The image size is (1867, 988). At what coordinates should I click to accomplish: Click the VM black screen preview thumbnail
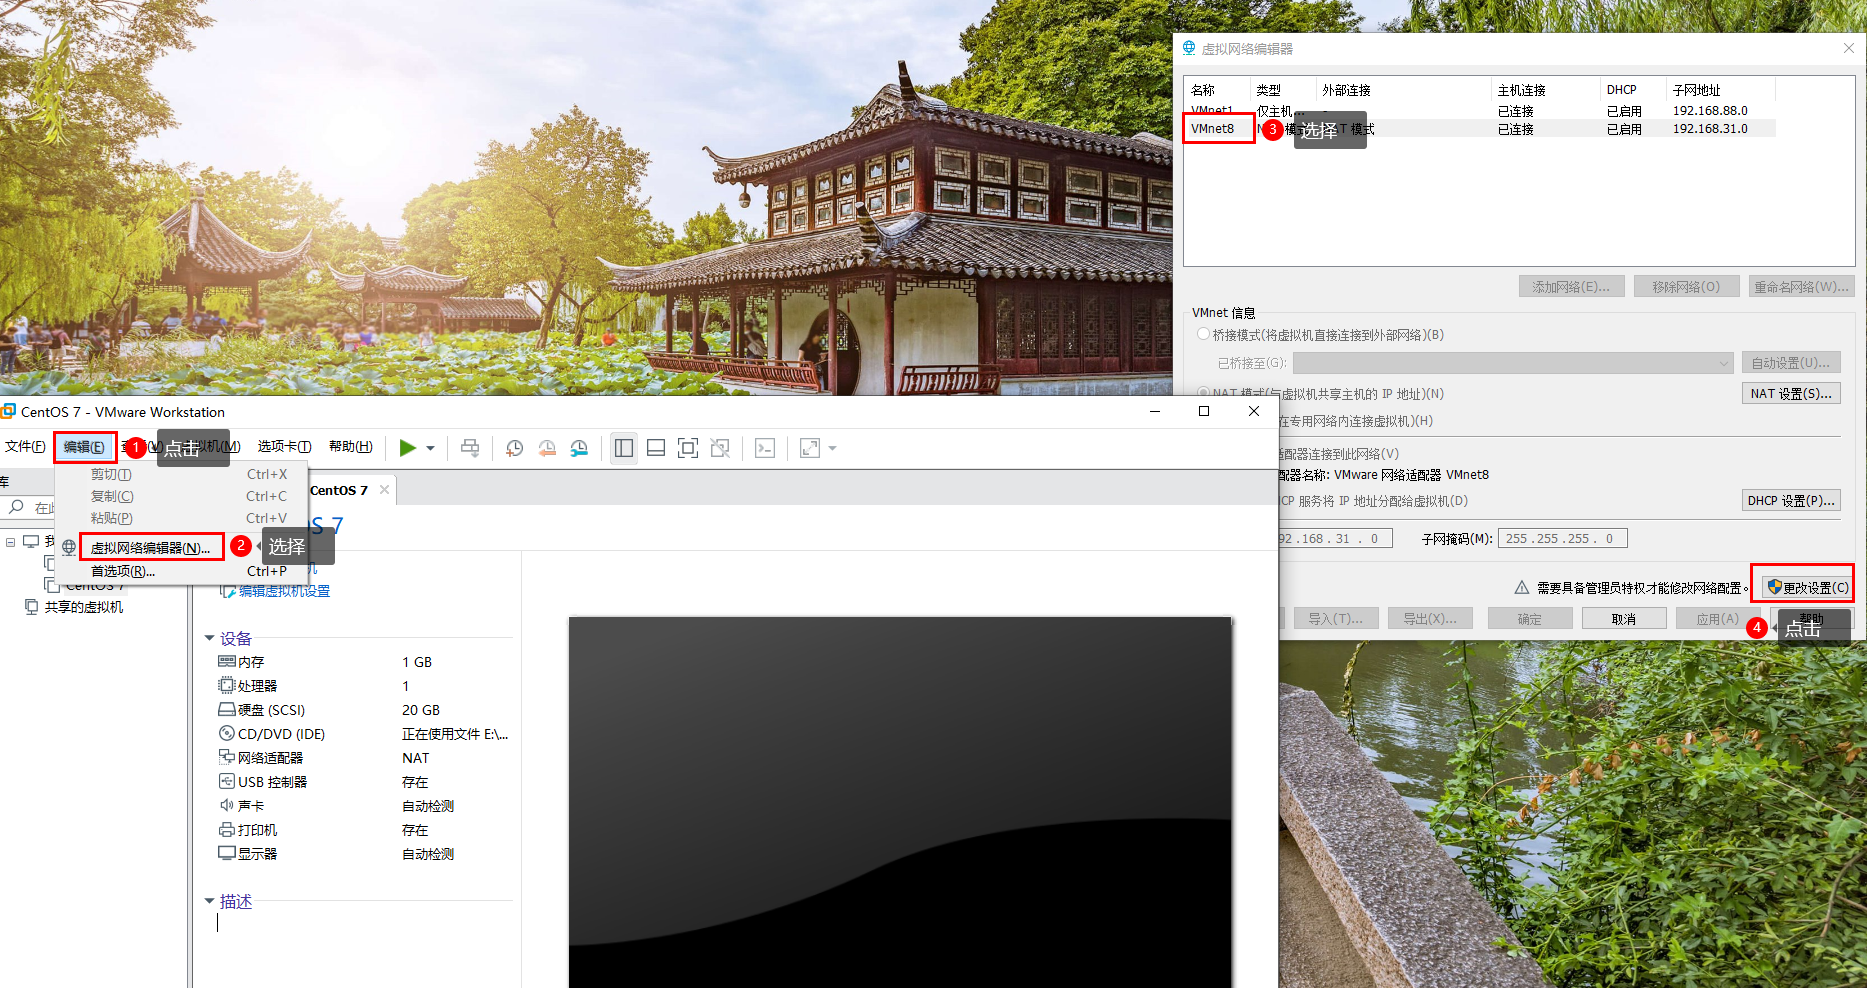900,802
